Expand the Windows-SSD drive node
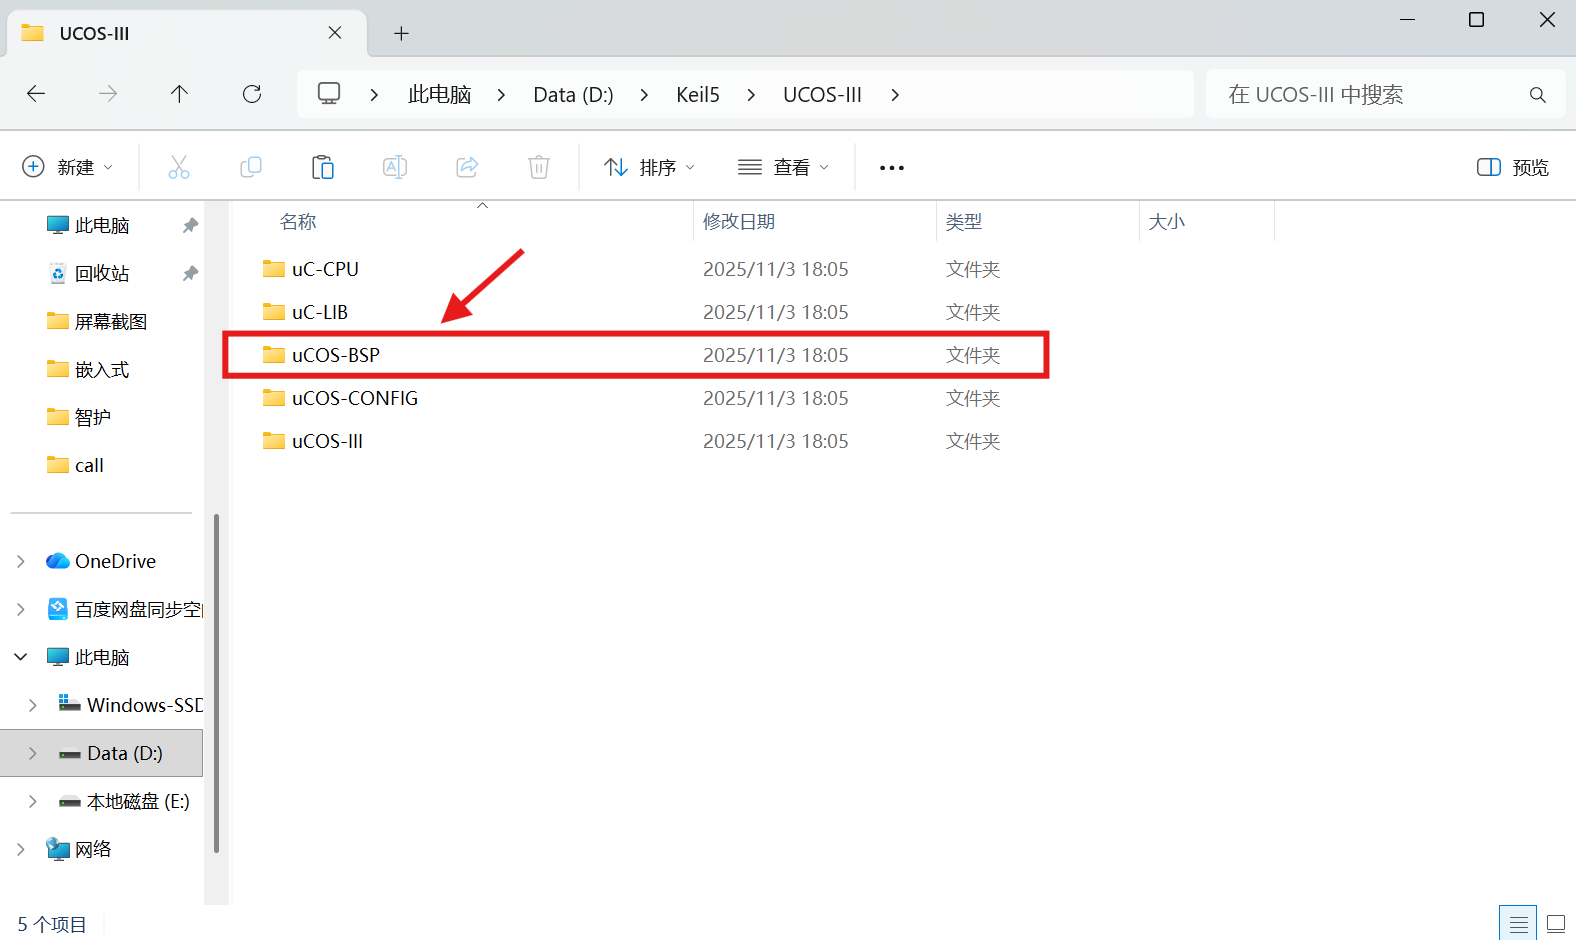This screenshot has width=1576, height=940. click(x=33, y=705)
